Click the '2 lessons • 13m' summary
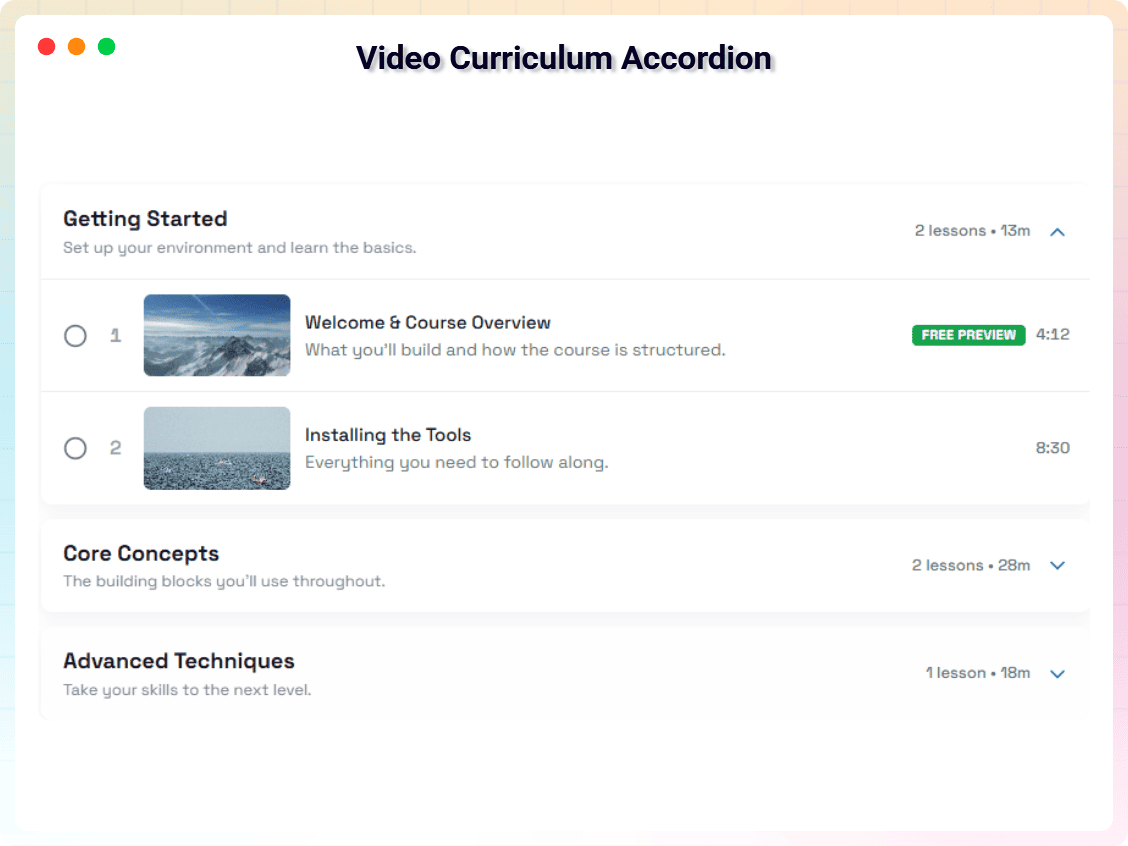 973,231
